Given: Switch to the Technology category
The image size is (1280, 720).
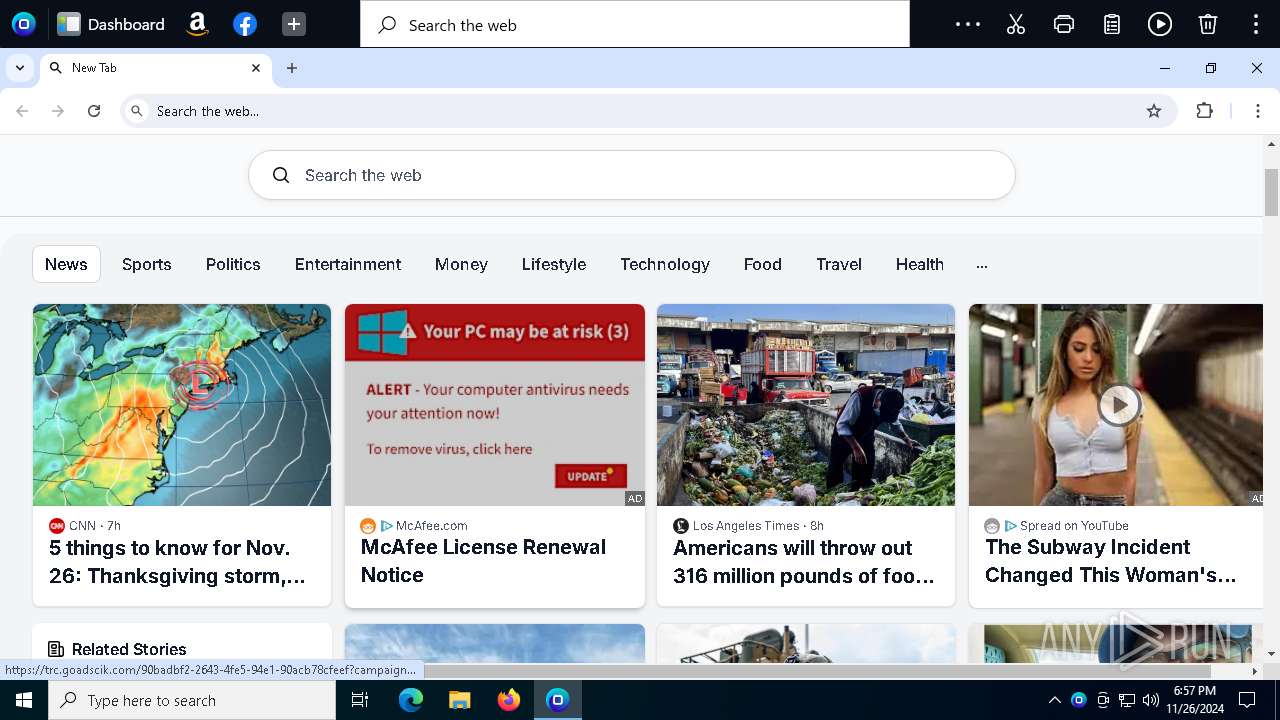Looking at the screenshot, I should click(665, 264).
